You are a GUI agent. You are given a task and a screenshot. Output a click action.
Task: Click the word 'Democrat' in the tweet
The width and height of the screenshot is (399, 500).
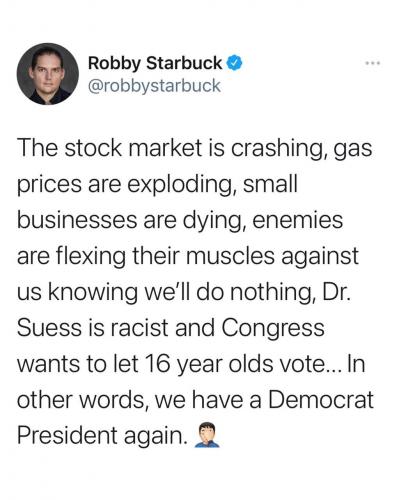[x=321, y=399]
